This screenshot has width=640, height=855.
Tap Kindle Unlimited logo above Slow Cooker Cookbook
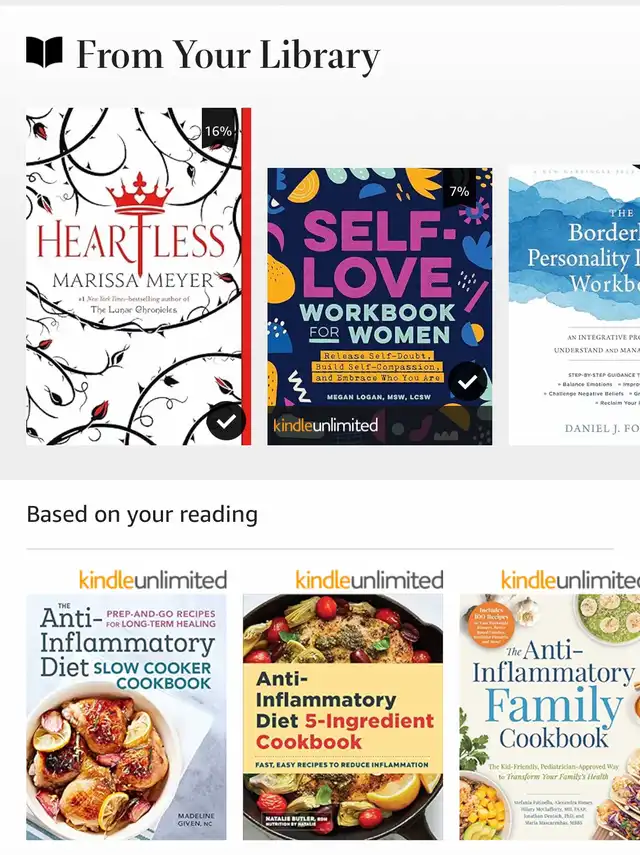(x=153, y=580)
